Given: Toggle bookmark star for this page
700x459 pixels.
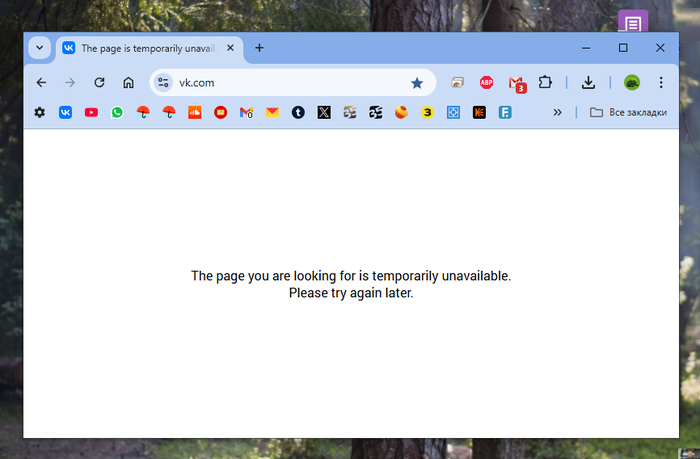Looking at the screenshot, I should [417, 83].
